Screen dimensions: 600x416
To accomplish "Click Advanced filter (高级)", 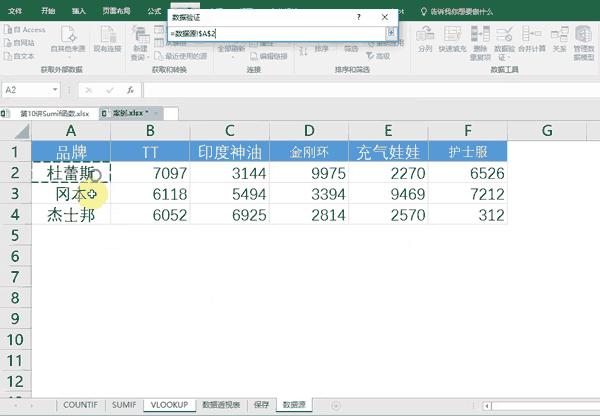I will [378, 56].
